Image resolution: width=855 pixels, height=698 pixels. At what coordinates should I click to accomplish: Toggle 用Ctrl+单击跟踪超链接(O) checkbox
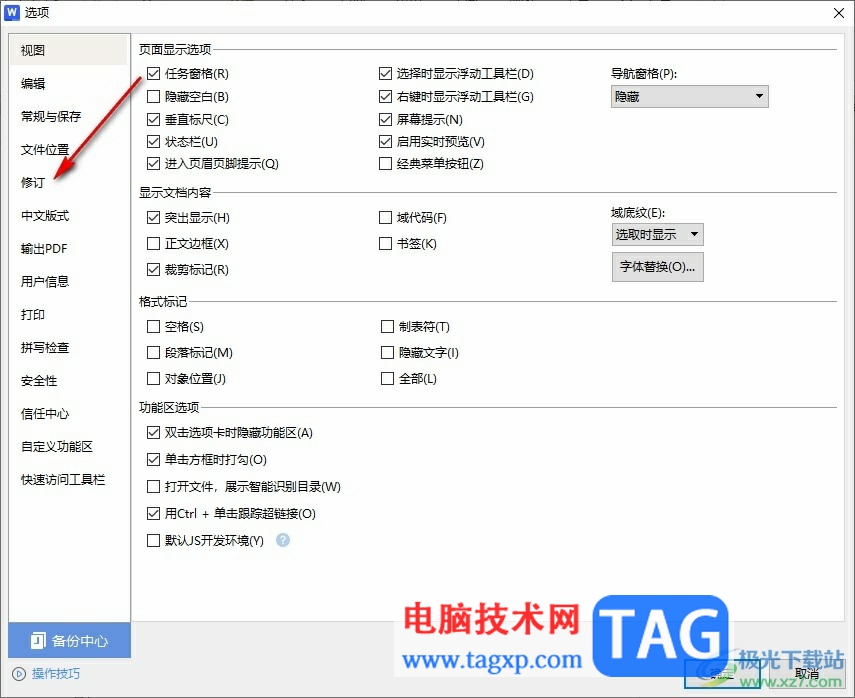click(x=153, y=513)
